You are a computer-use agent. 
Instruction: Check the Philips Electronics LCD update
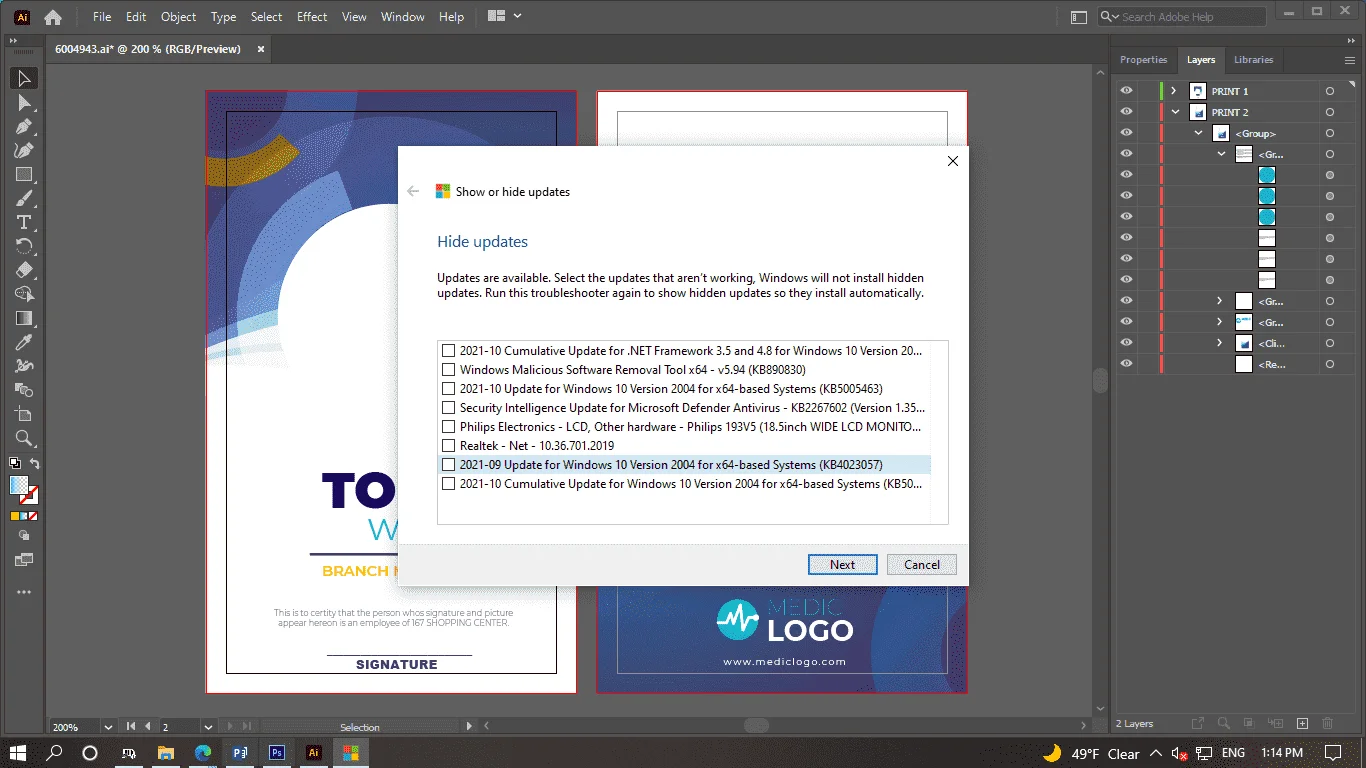pos(449,427)
